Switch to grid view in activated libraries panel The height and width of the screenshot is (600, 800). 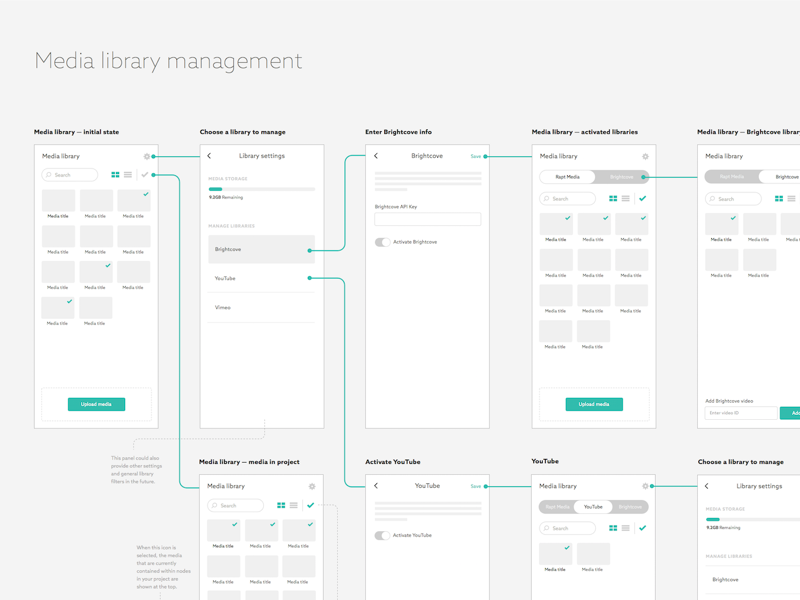point(613,198)
